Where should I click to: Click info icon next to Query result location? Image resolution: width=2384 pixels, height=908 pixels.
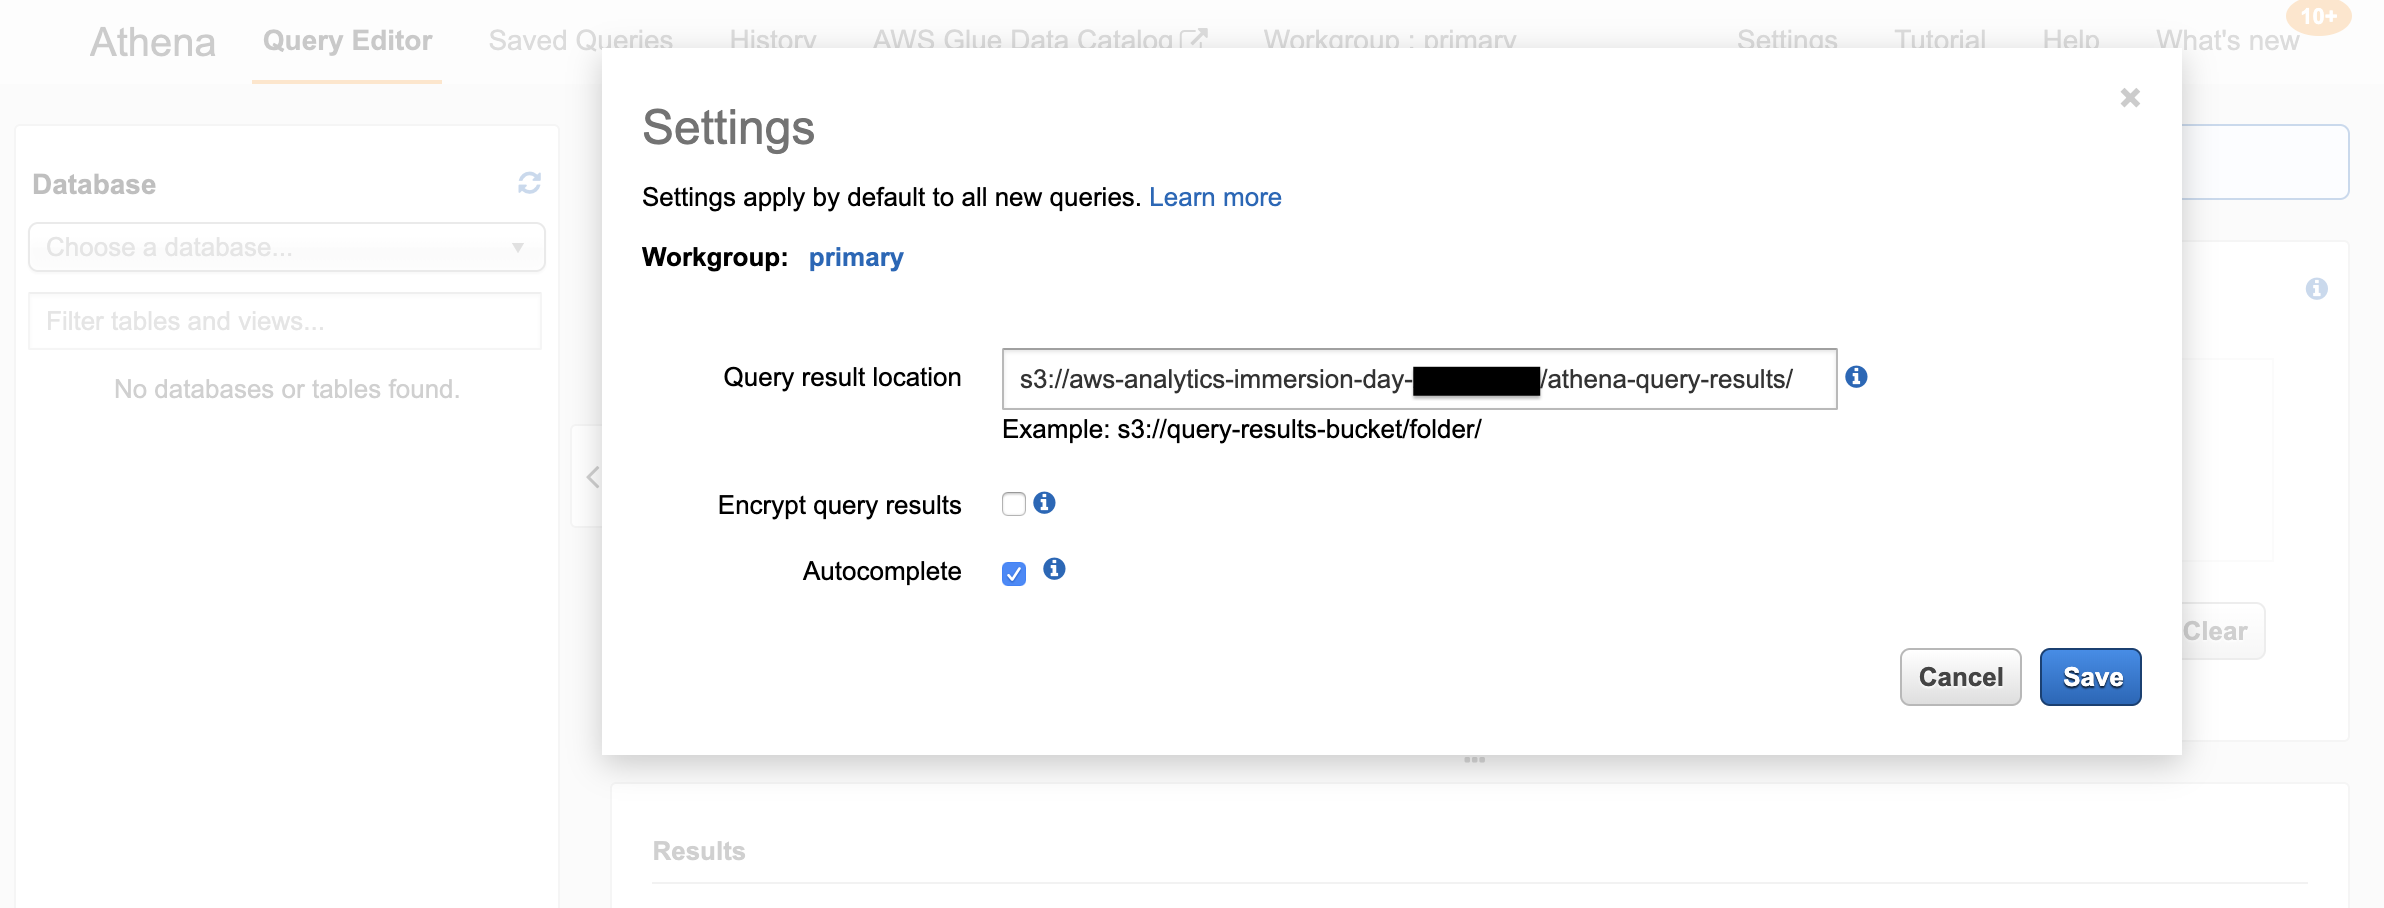[1856, 377]
